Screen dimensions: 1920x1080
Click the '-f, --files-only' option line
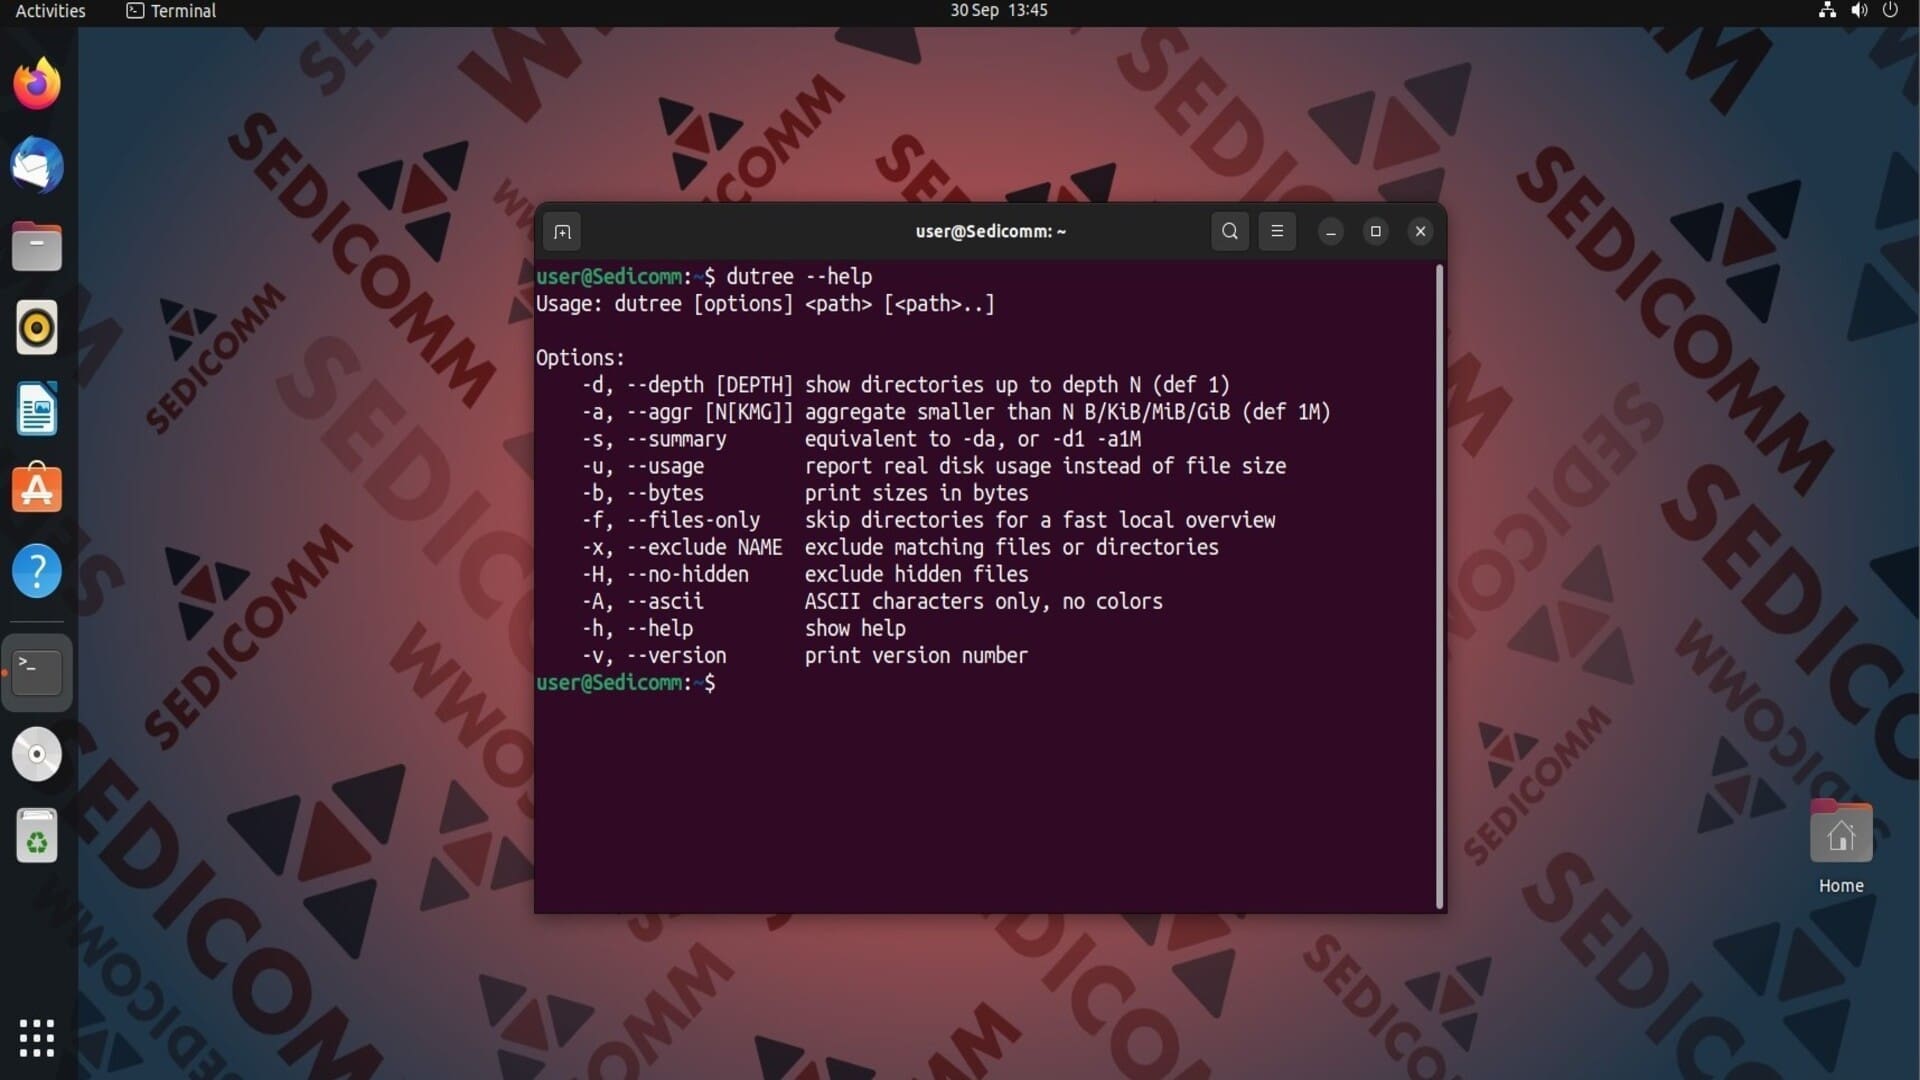929,520
